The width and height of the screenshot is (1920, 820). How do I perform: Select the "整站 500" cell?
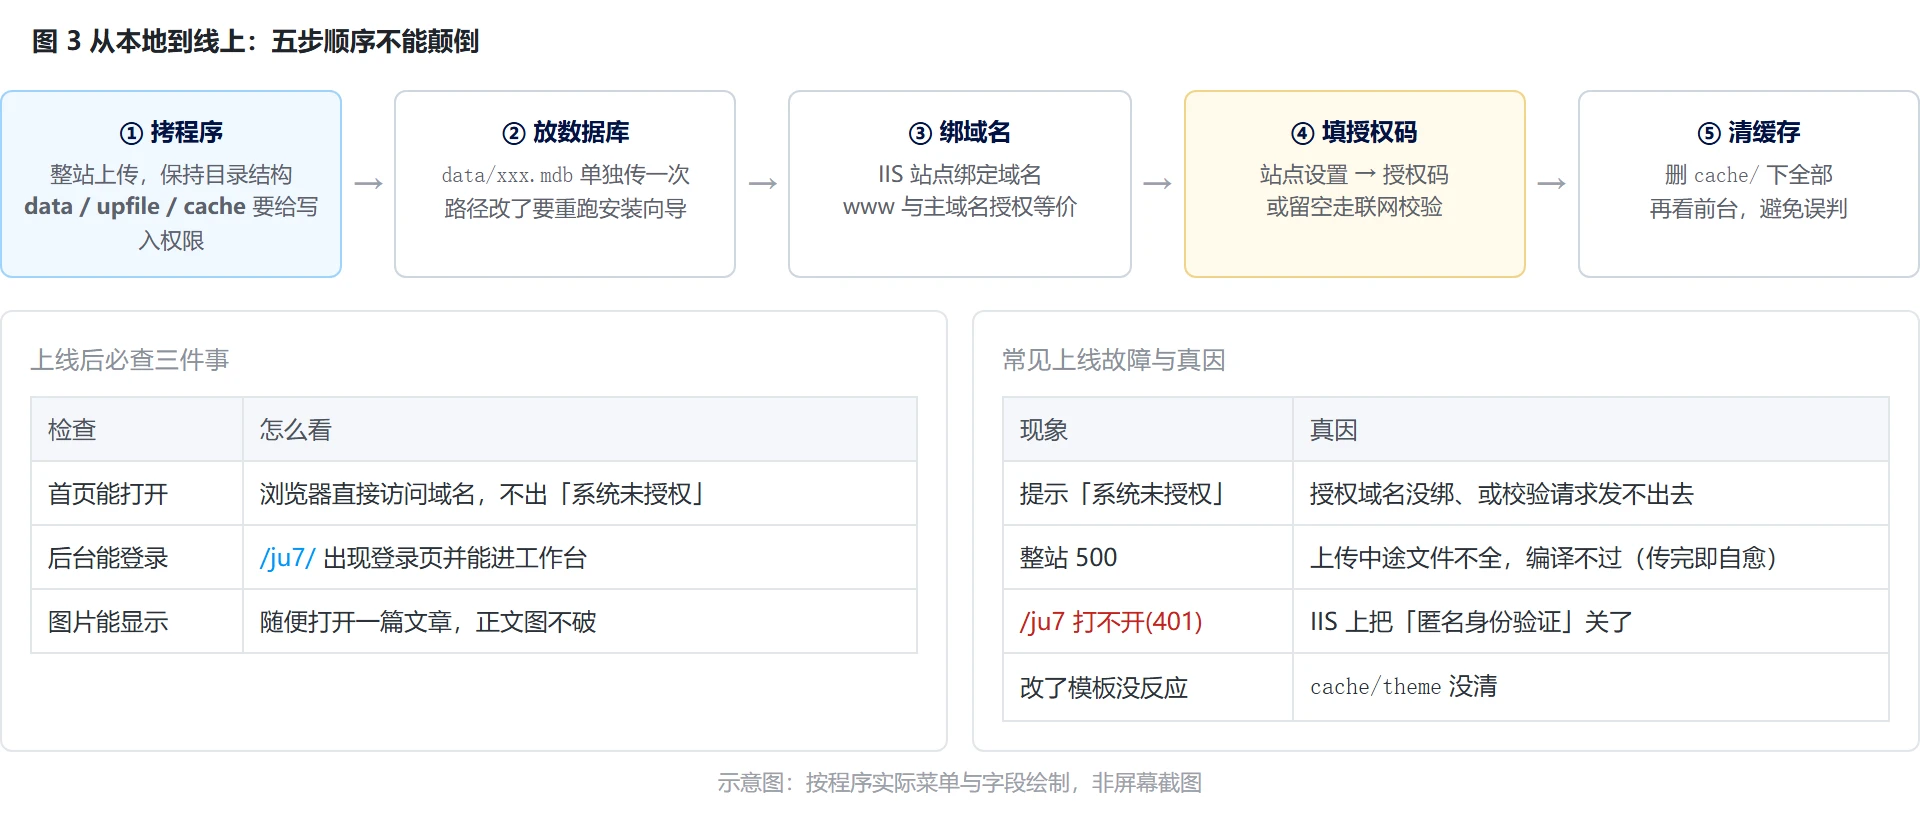click(1148, 558)
